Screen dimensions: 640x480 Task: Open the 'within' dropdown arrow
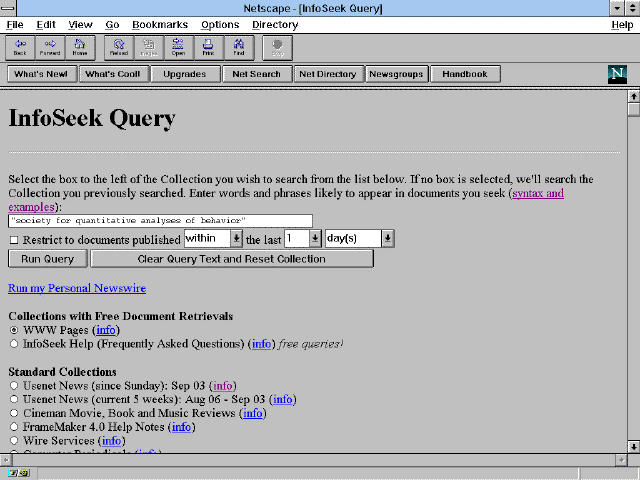(236, 238)
